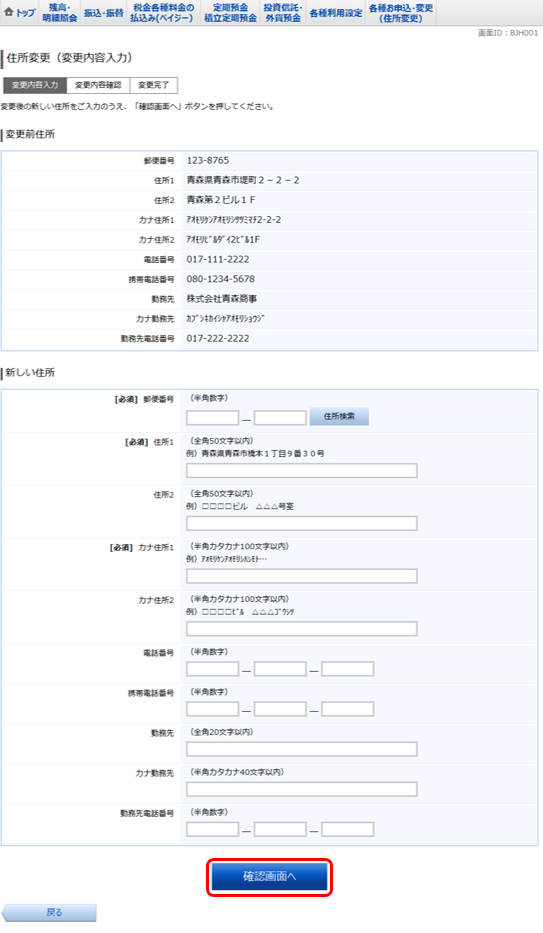Click the カナ勤務先 text field
The image size is (543, 933).
click(x=302, y=789)
